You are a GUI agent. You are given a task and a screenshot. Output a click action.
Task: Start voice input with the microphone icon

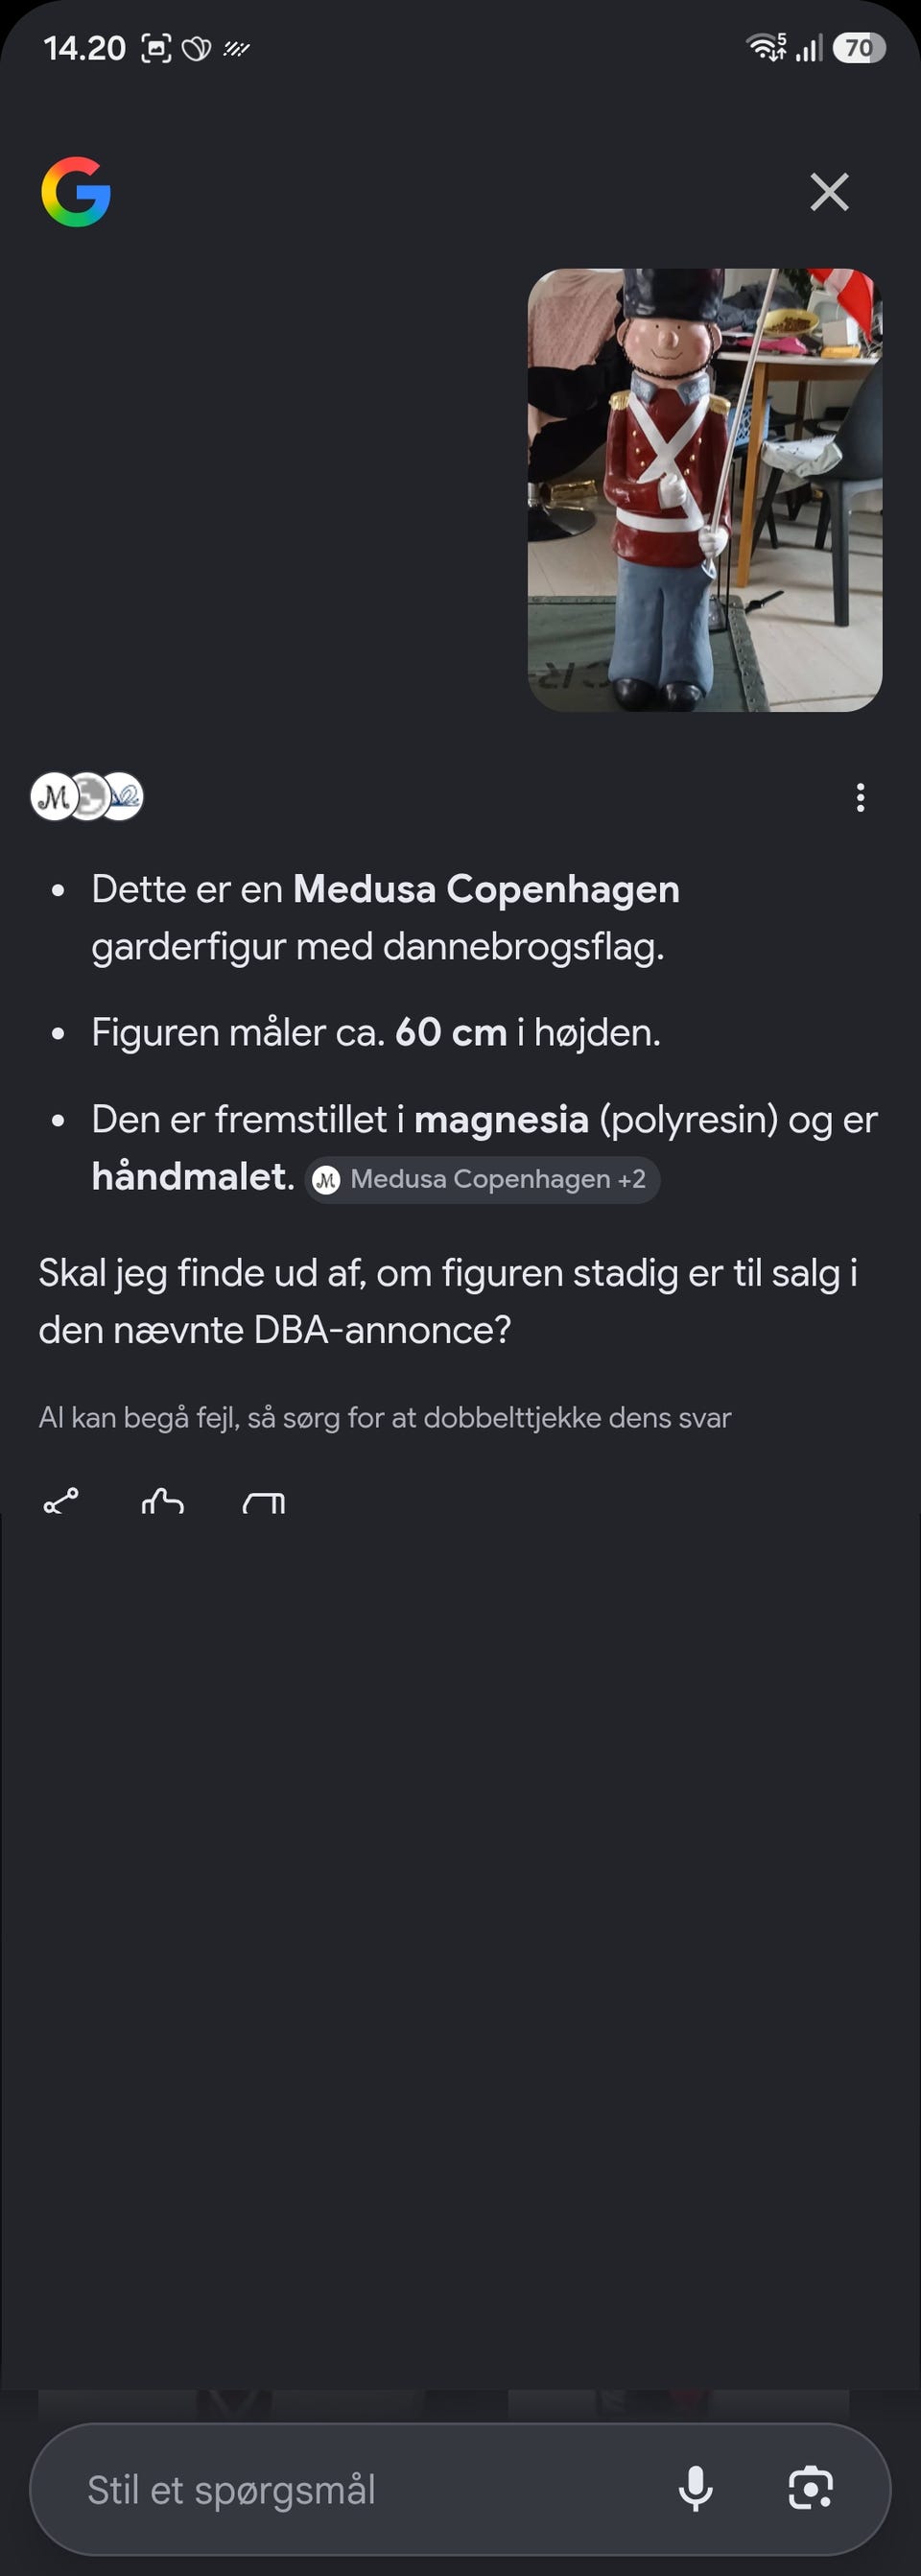pos(696,2489)
